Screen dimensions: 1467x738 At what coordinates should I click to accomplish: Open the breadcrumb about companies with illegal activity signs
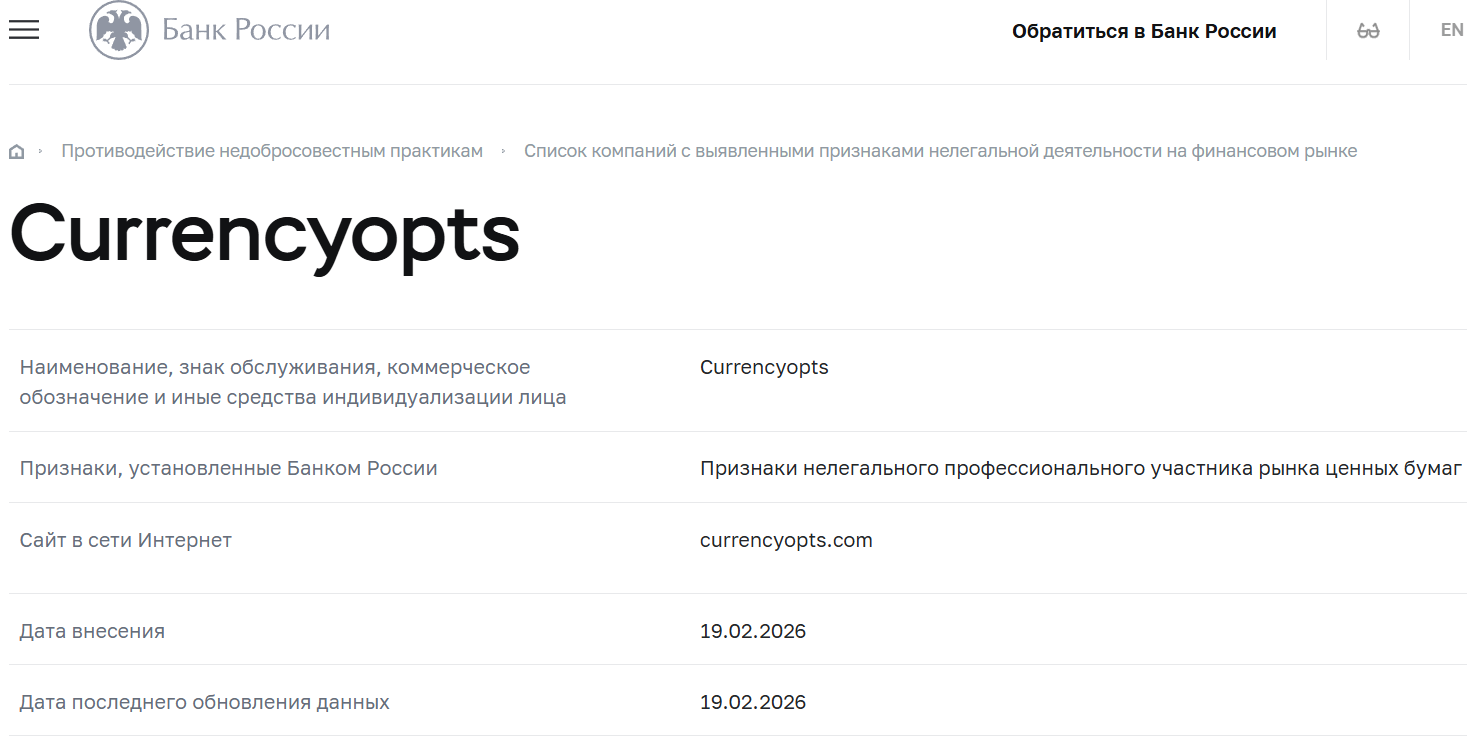click(941, 150)
